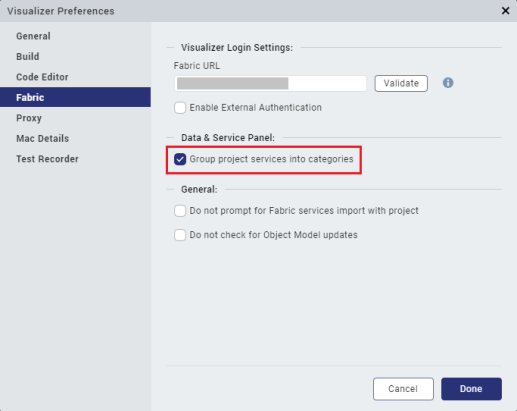This screenshot has height=411, width=517.
Task: Check Do not check for Object Model updates
Action: click(180, 235)
